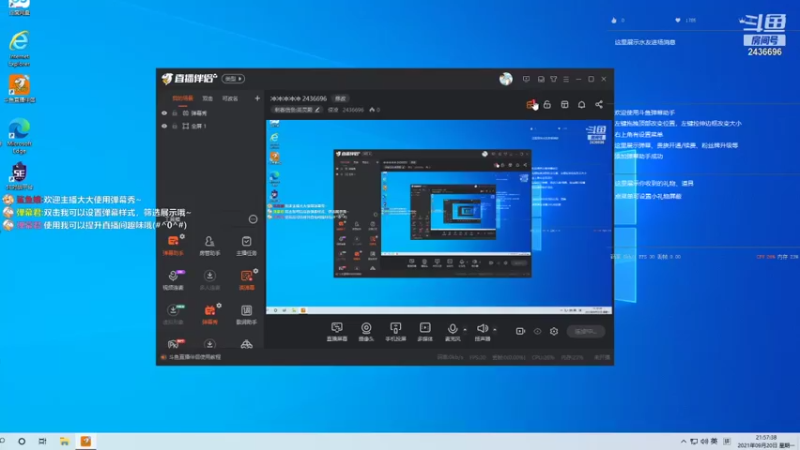Screen dimensions: 800x450
Task: Open Internet Explorer desktop icon
Action: (19, 49)
